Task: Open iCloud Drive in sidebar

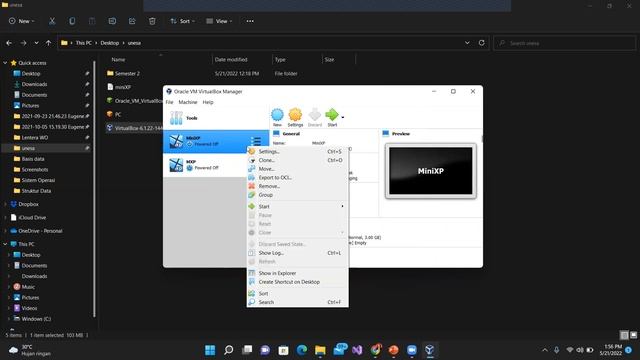Action: point(32,218)
